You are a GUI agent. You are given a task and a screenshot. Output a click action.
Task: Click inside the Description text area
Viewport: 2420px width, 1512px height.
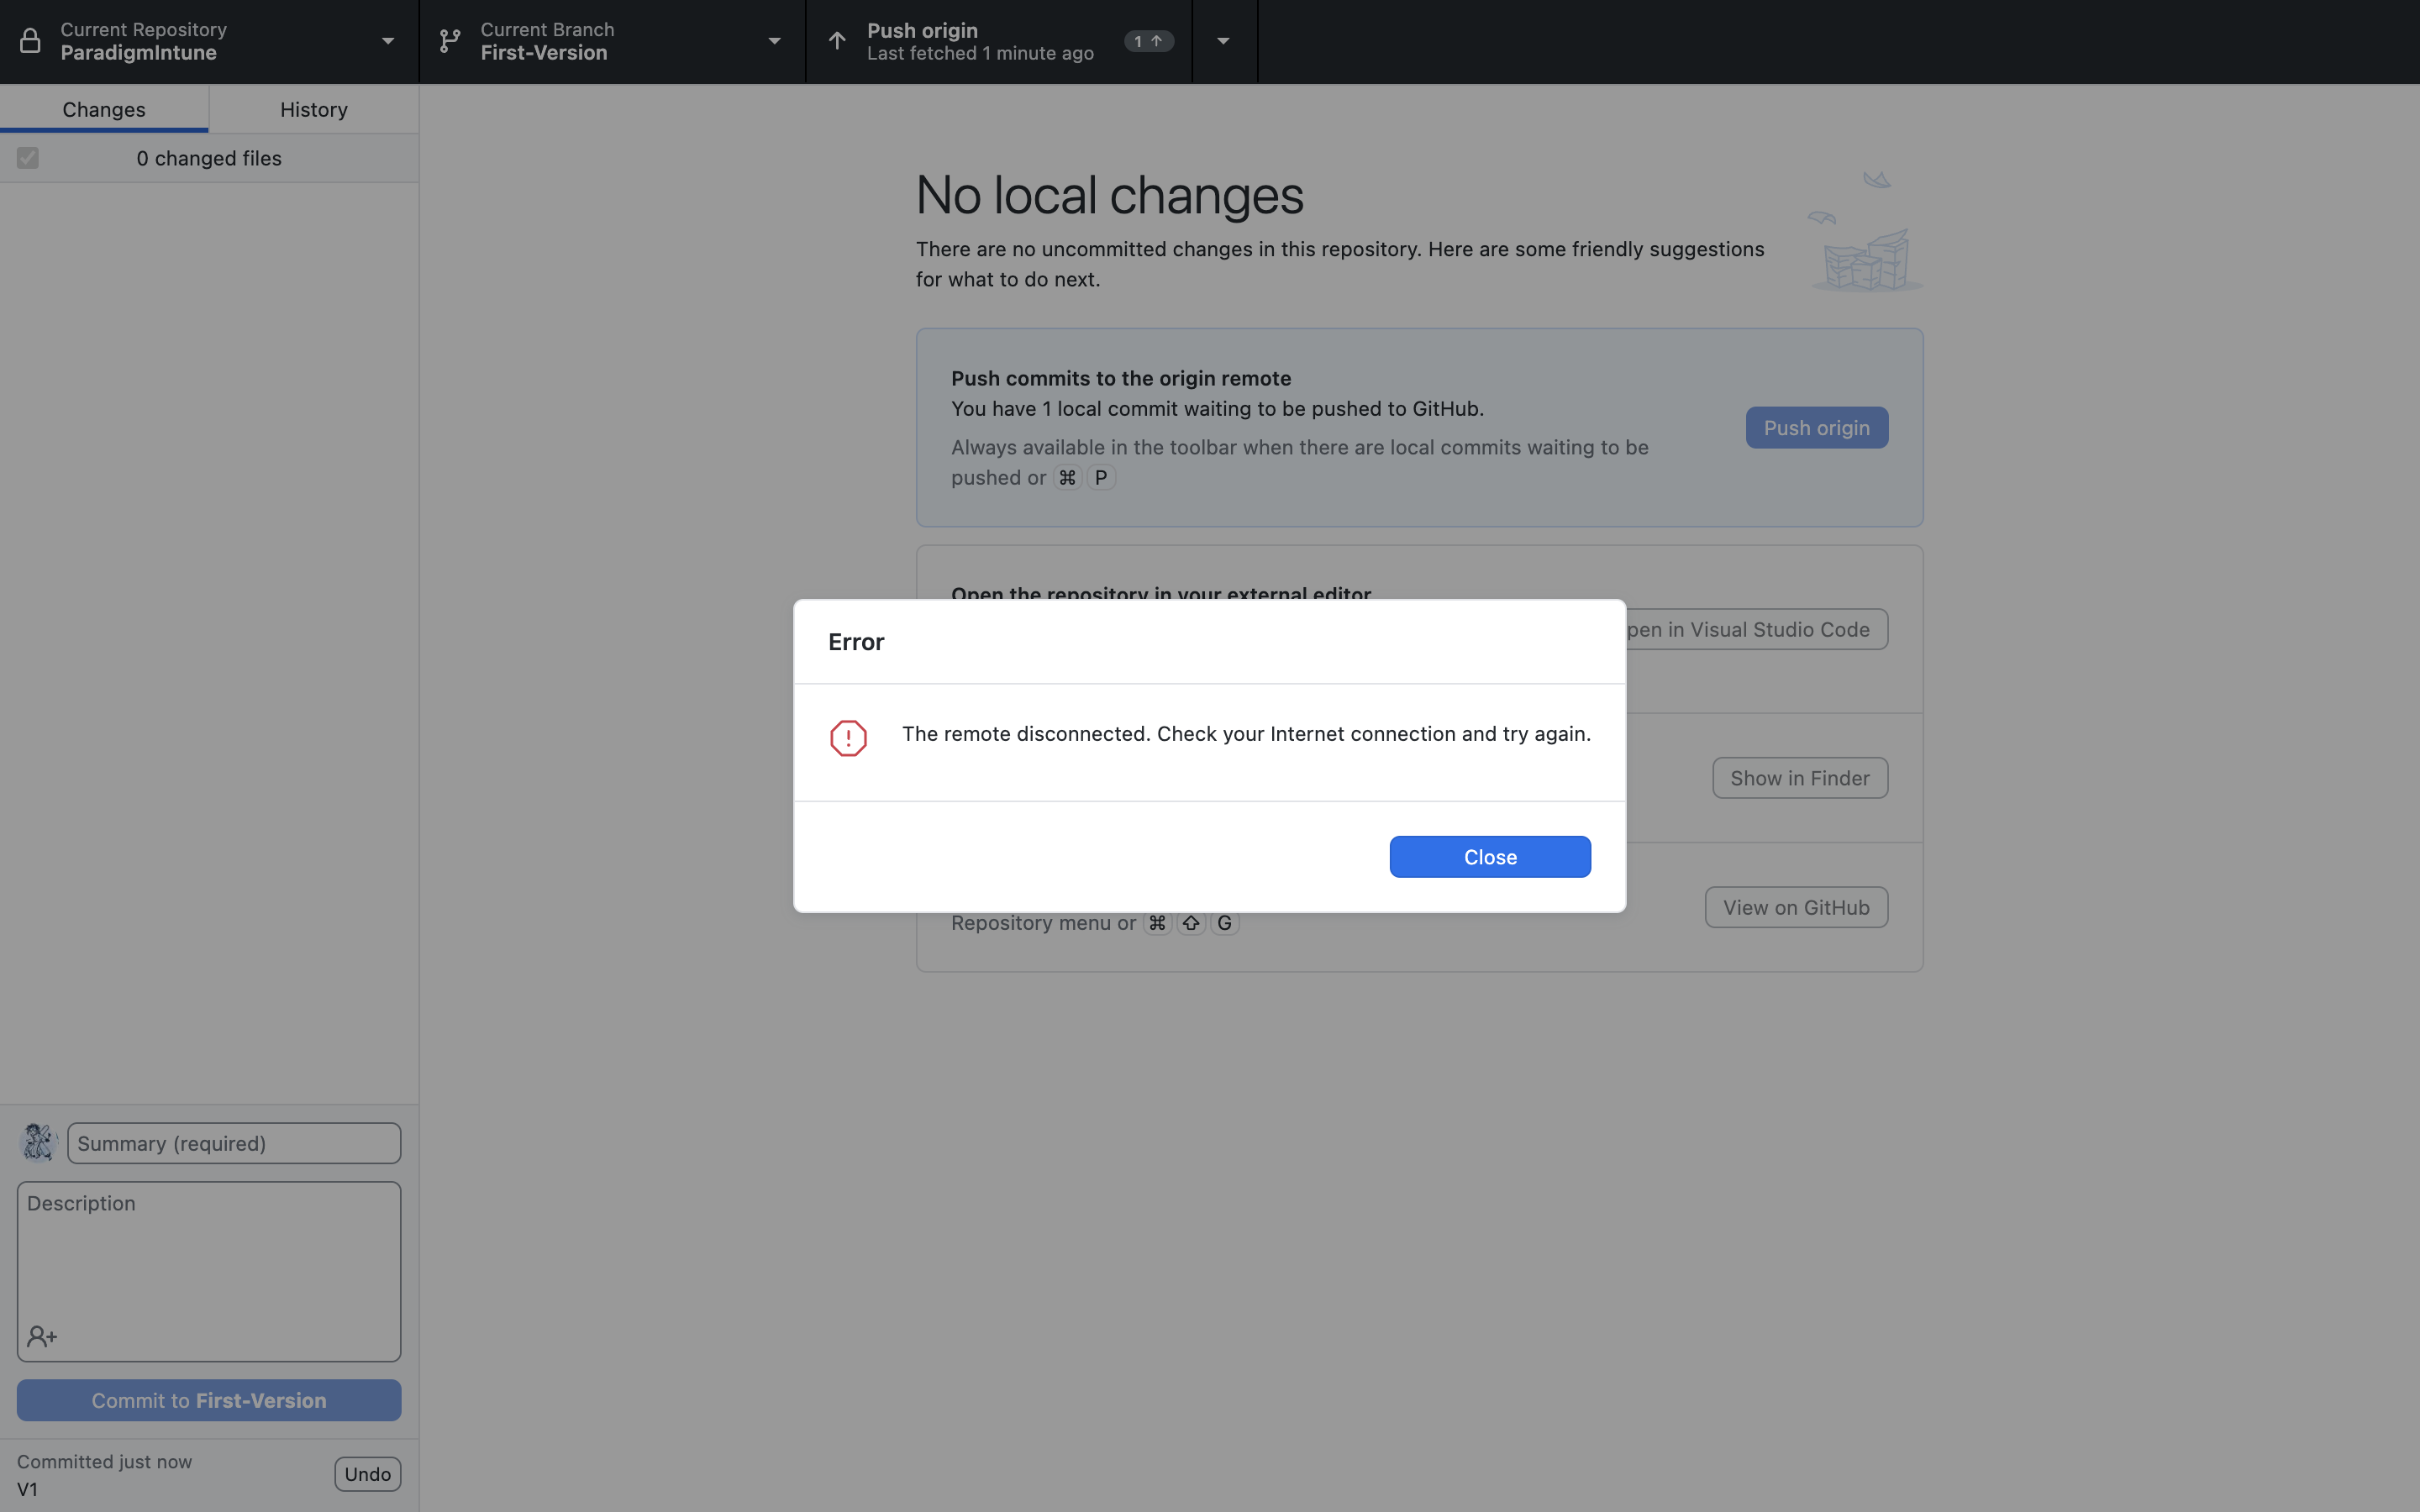point(208,1270)
